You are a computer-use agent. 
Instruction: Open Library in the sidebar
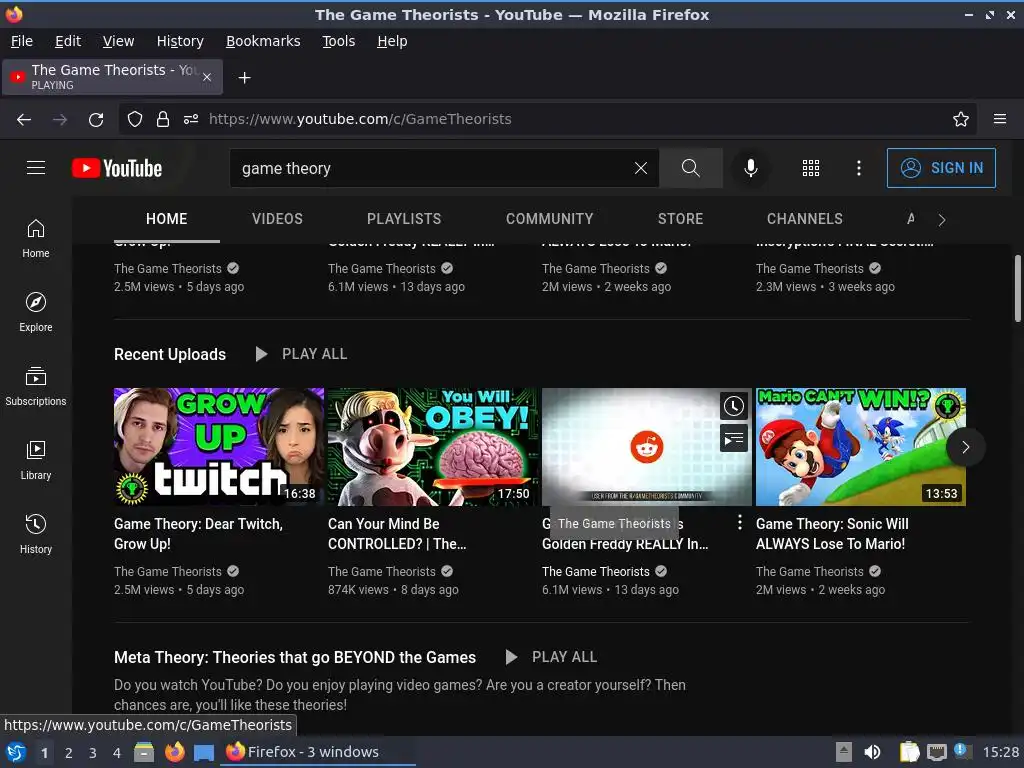36,460
